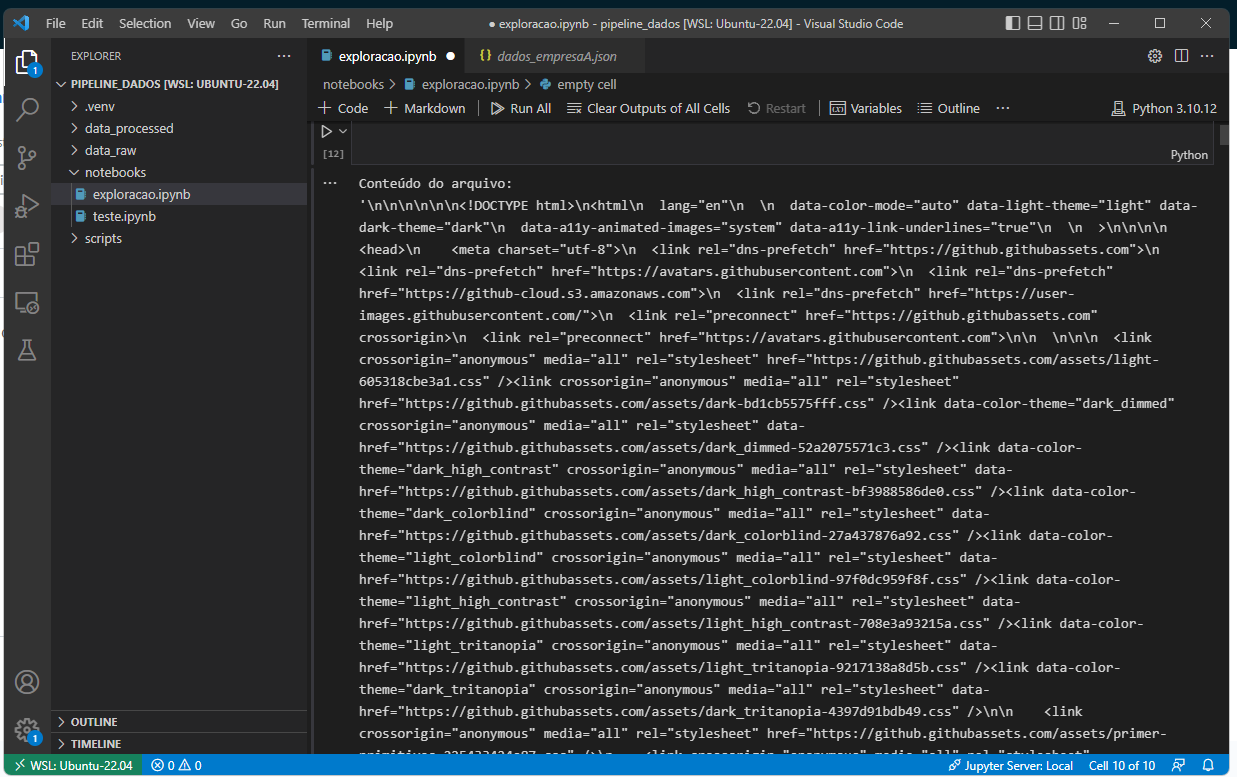
Task: Click Run All in notebook toolbar
Action: (x=521, y=108)
